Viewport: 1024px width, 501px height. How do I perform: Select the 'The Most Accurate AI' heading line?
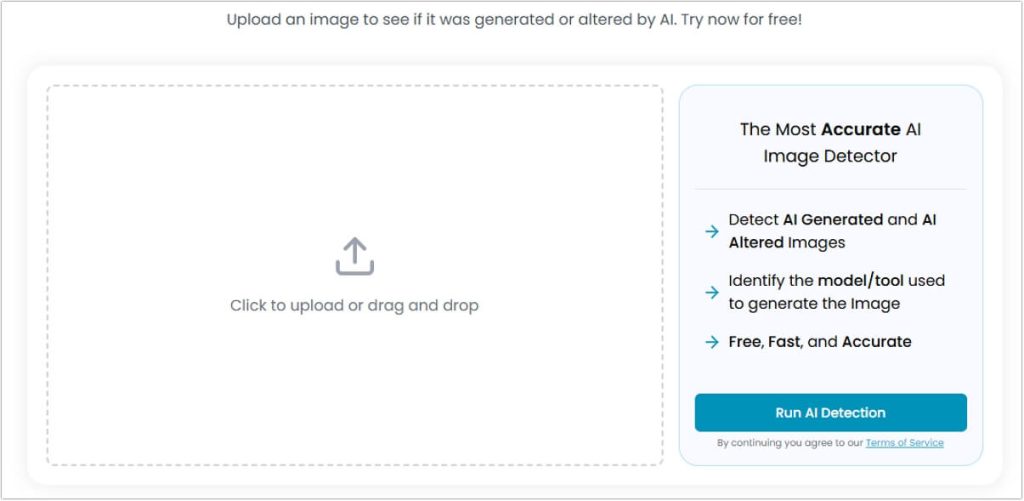[830, 129]
